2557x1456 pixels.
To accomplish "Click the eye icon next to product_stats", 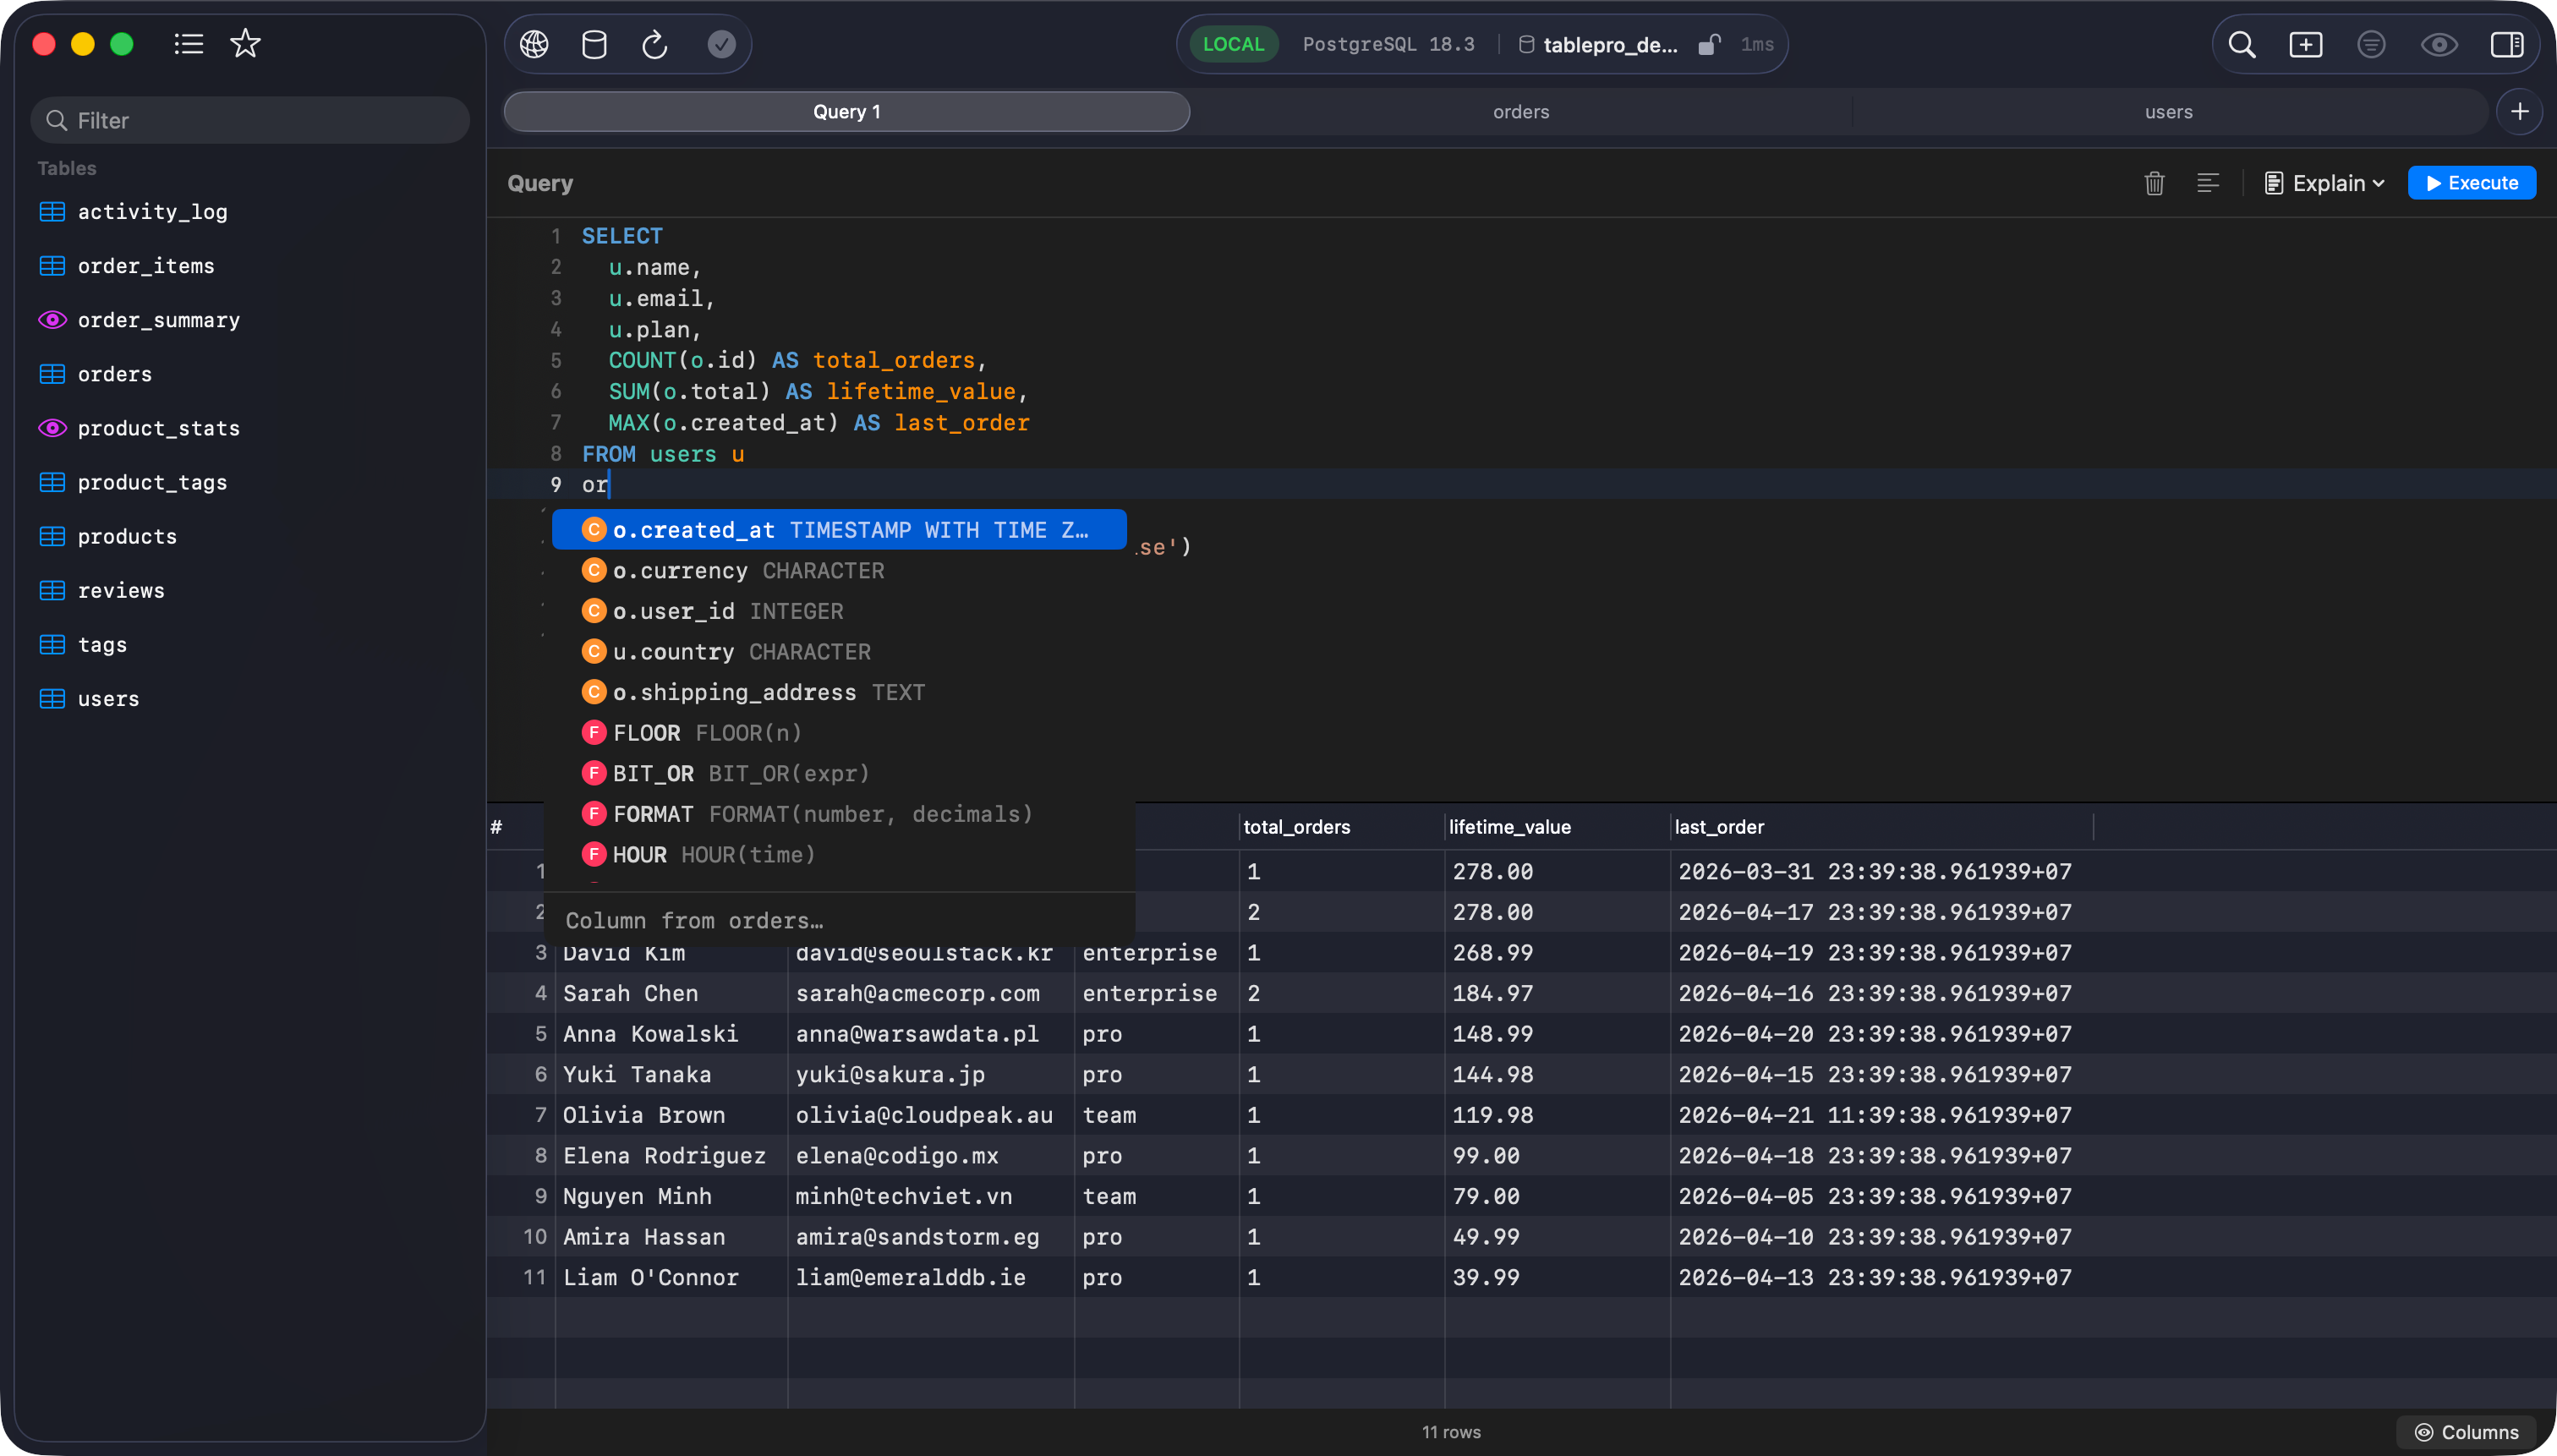I will [x=52, y=428].
